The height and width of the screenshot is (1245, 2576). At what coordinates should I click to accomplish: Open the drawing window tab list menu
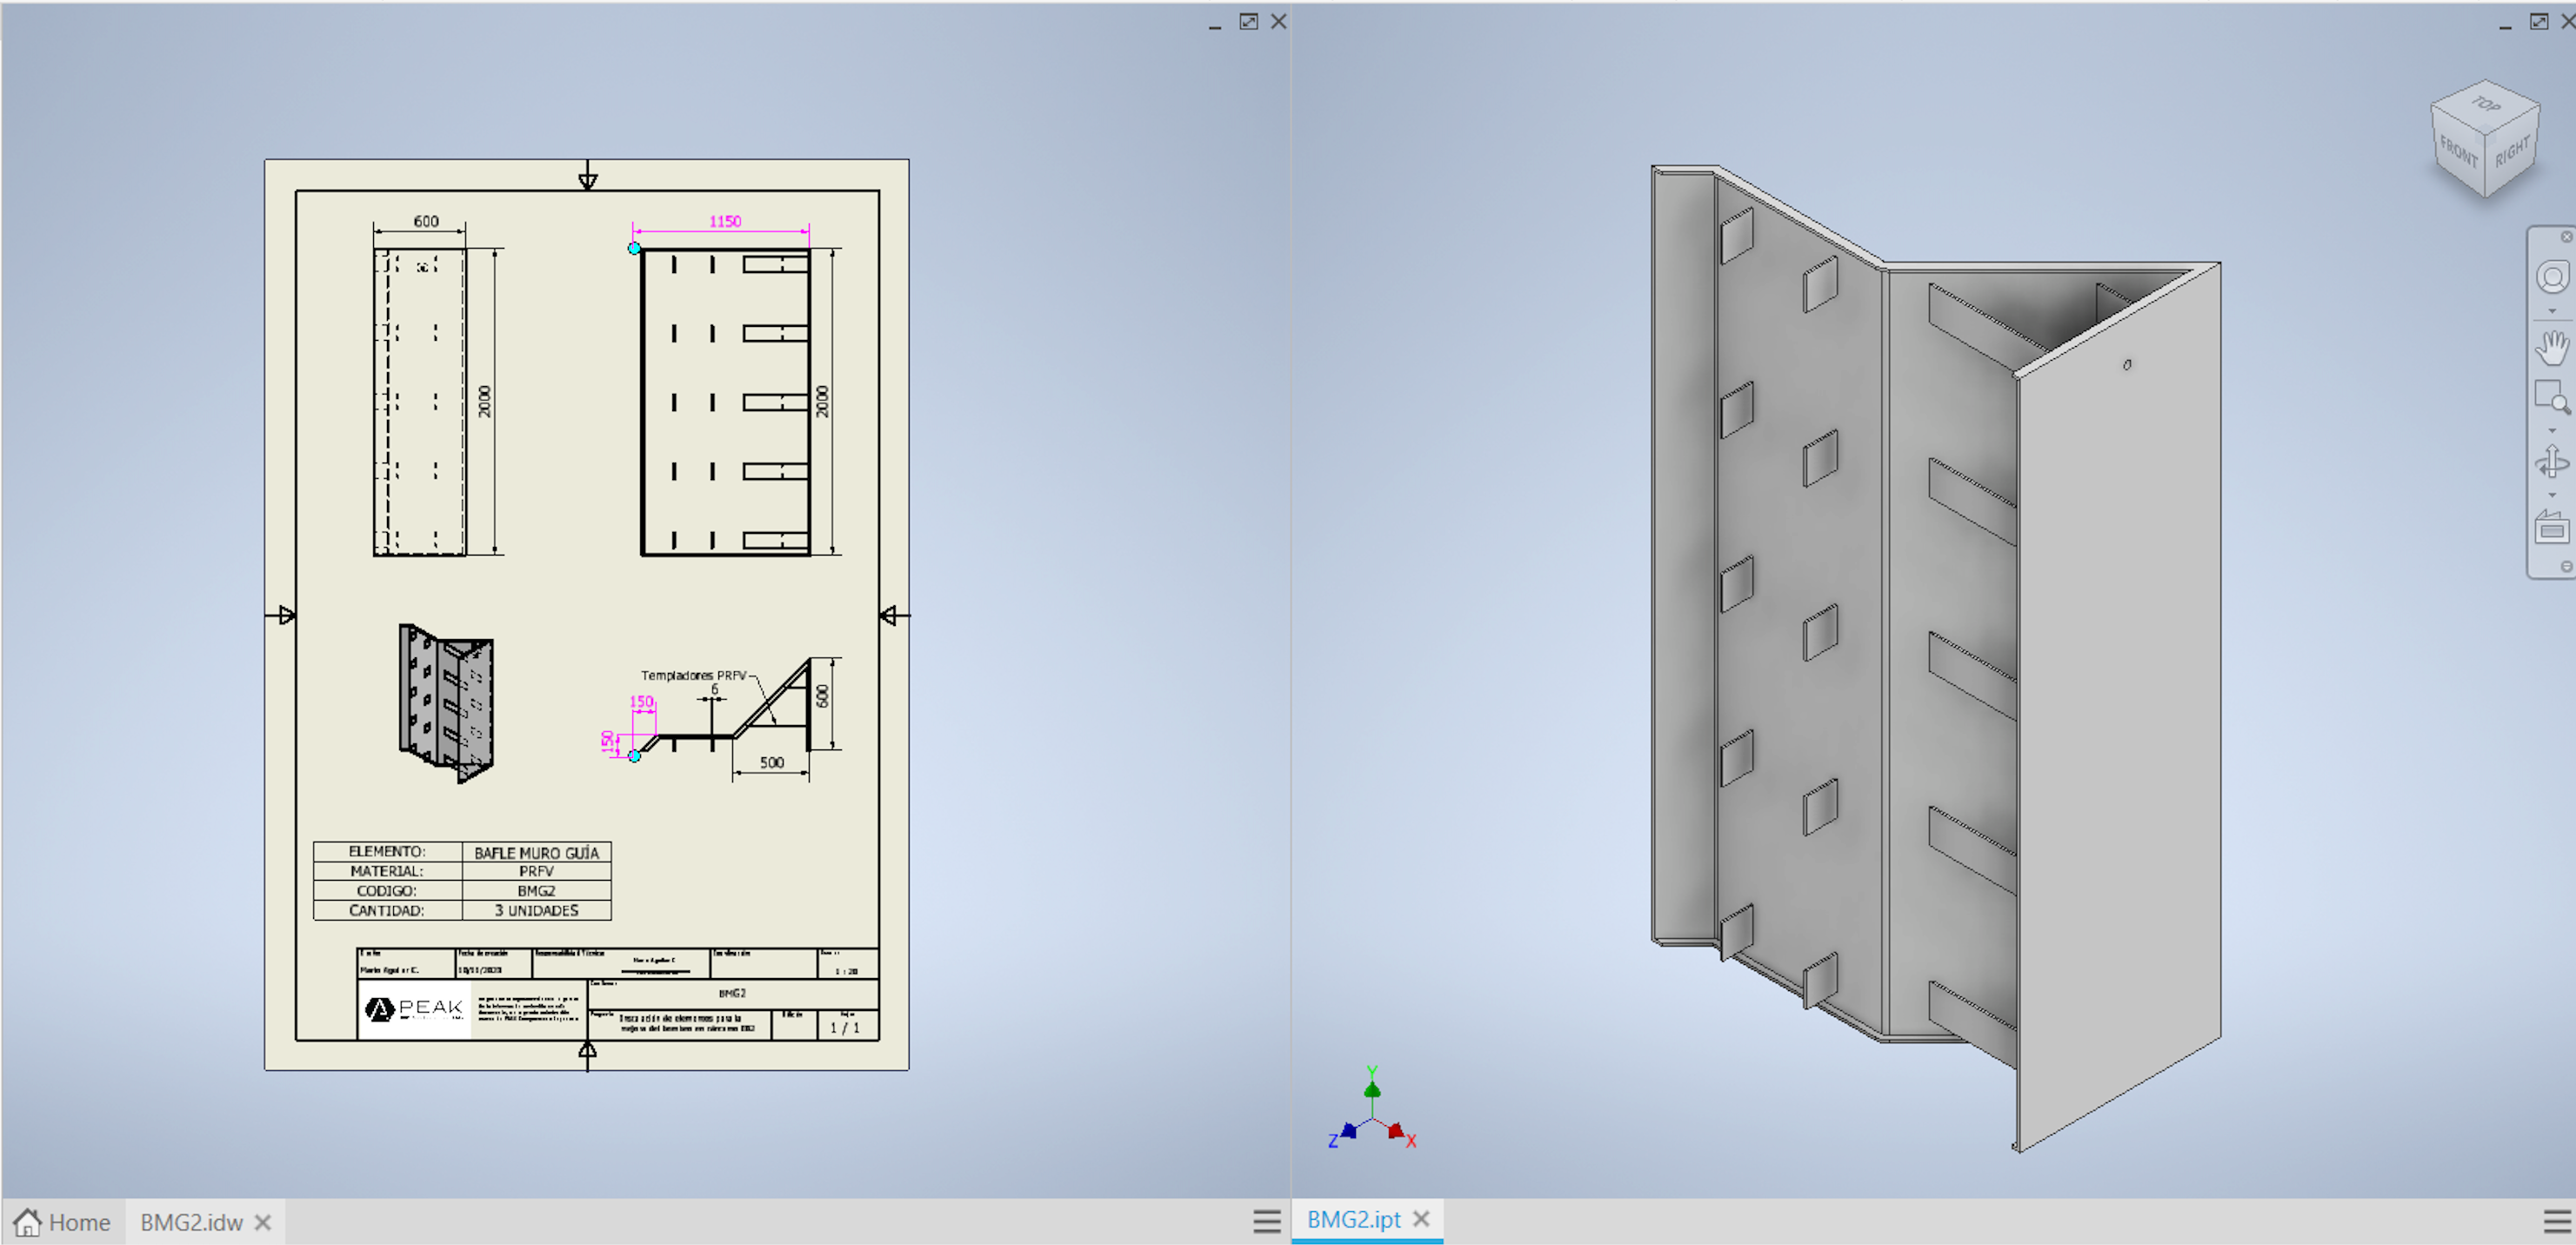1266,1221
